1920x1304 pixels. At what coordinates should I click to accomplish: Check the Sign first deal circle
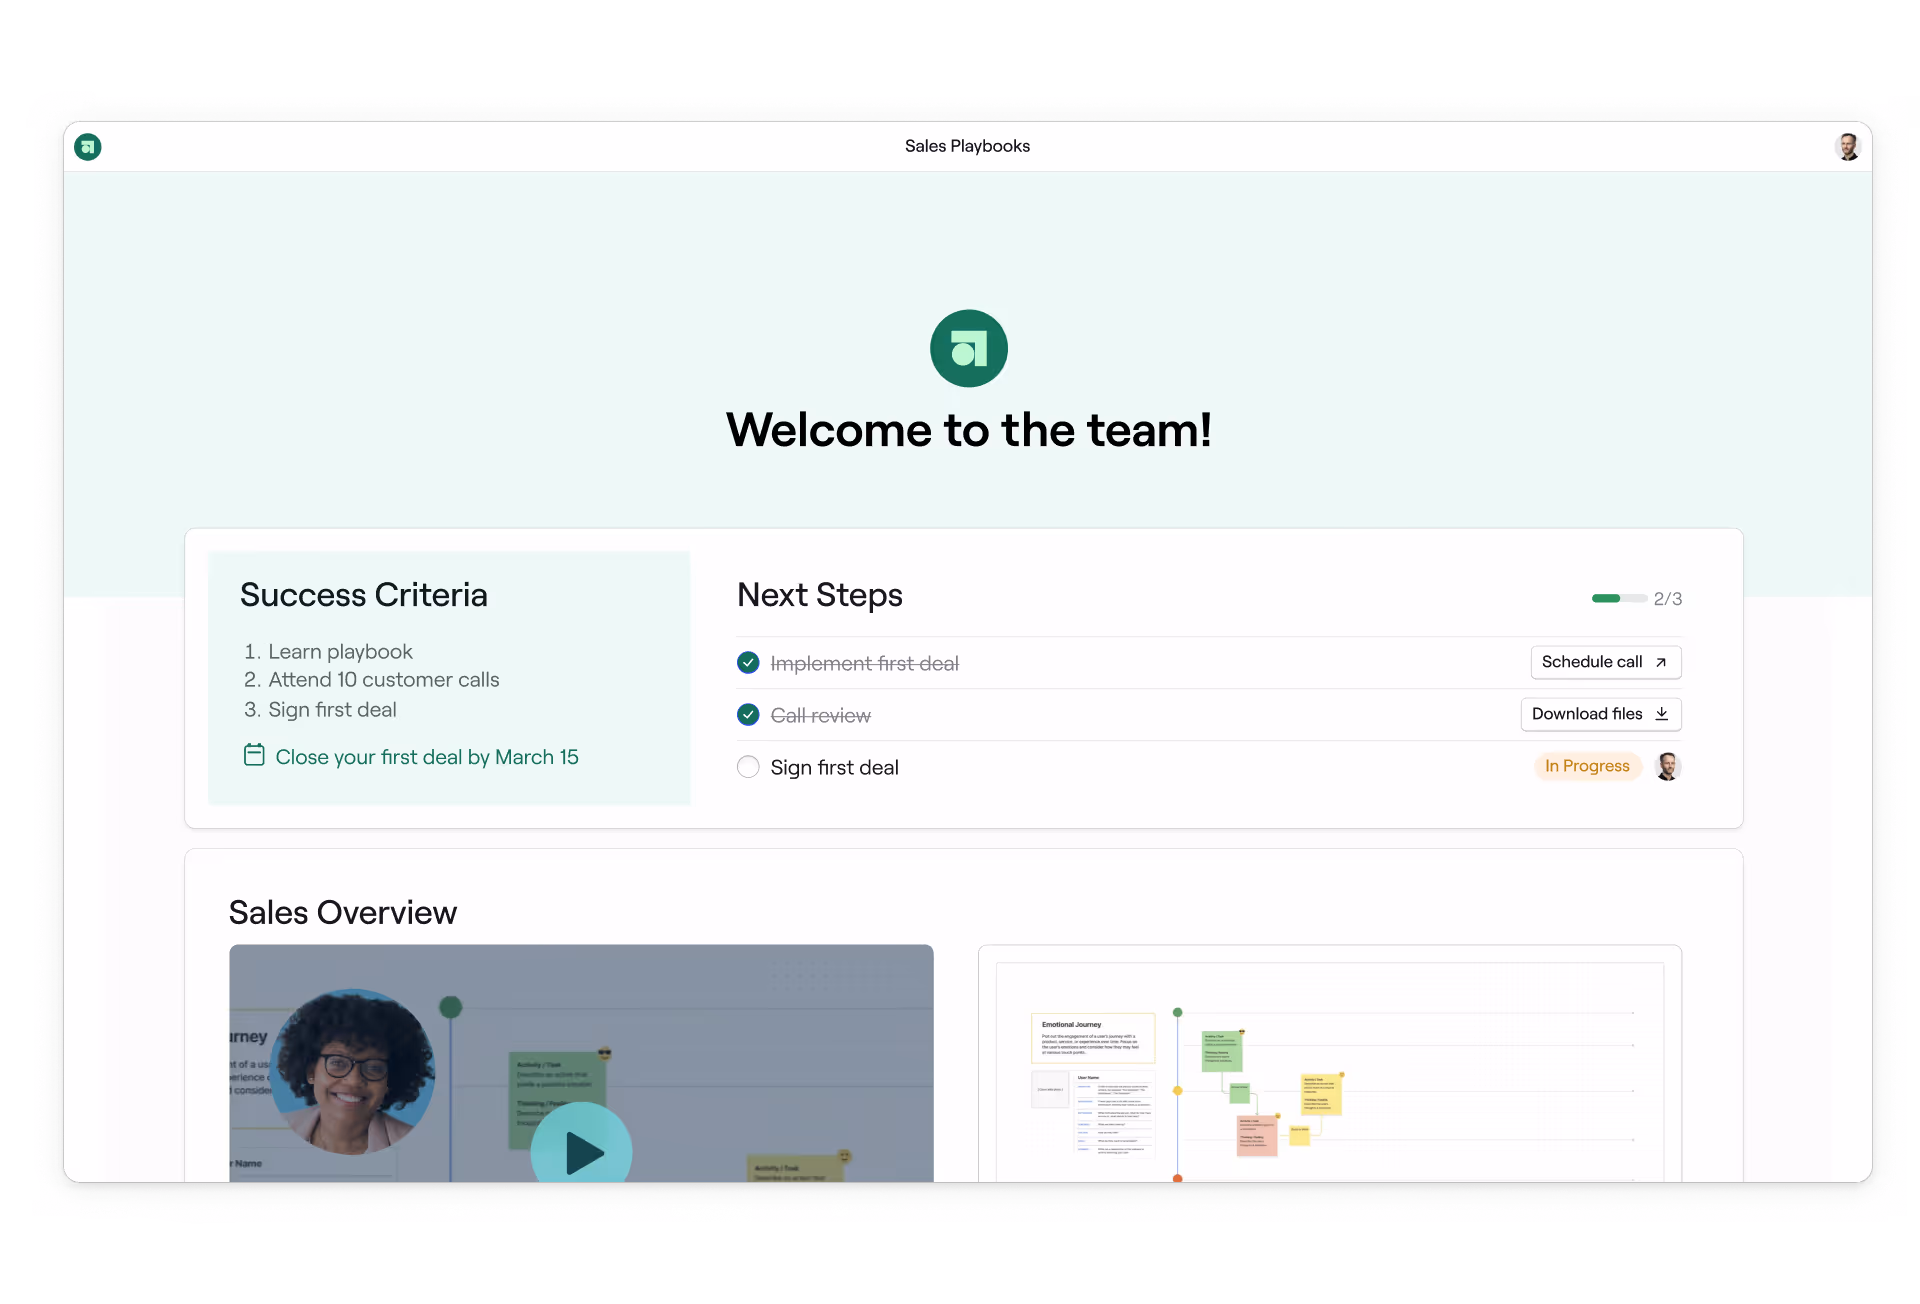(x=748, y=767)
